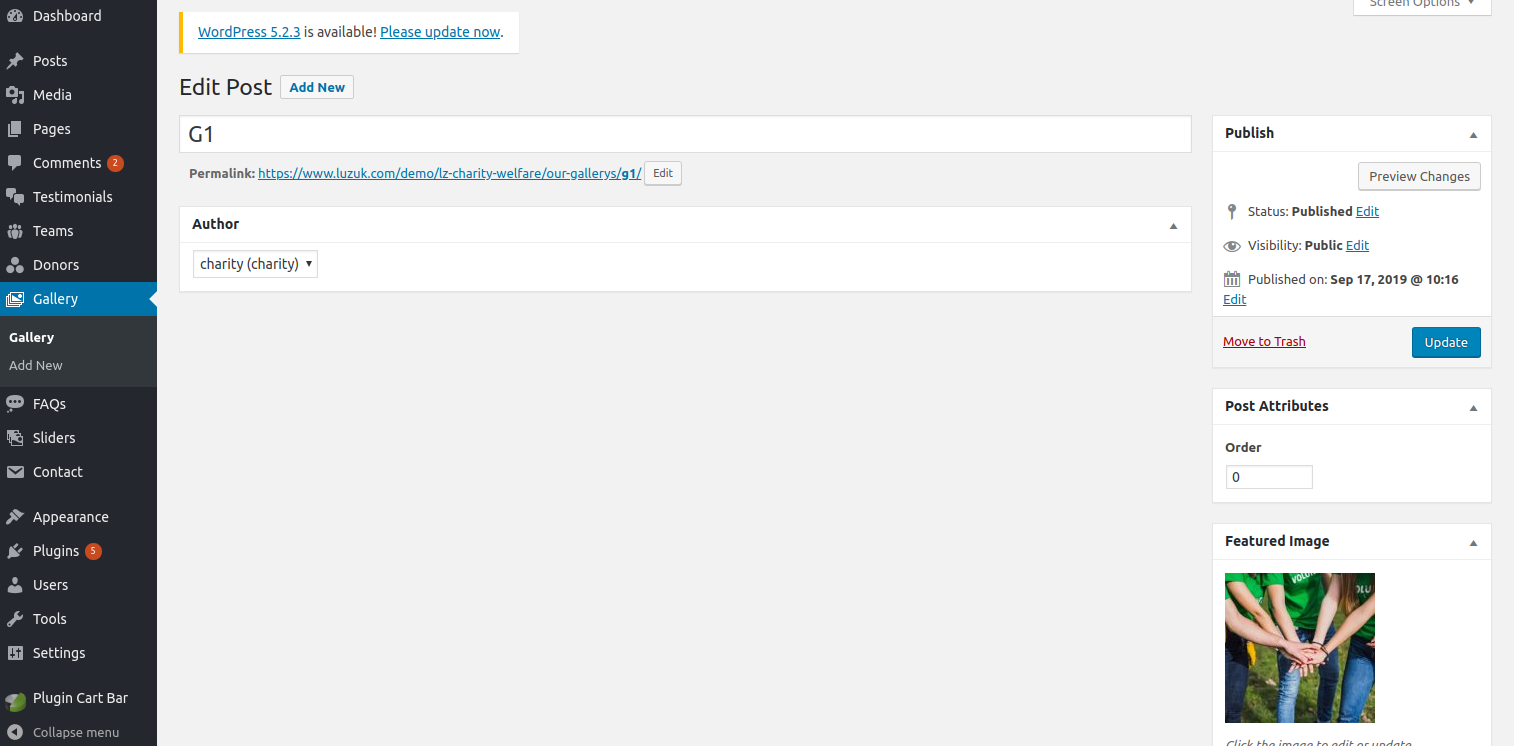Open the Appearance menu
The width and height of the screenshot is (1514, 746).
pos(78,517)
